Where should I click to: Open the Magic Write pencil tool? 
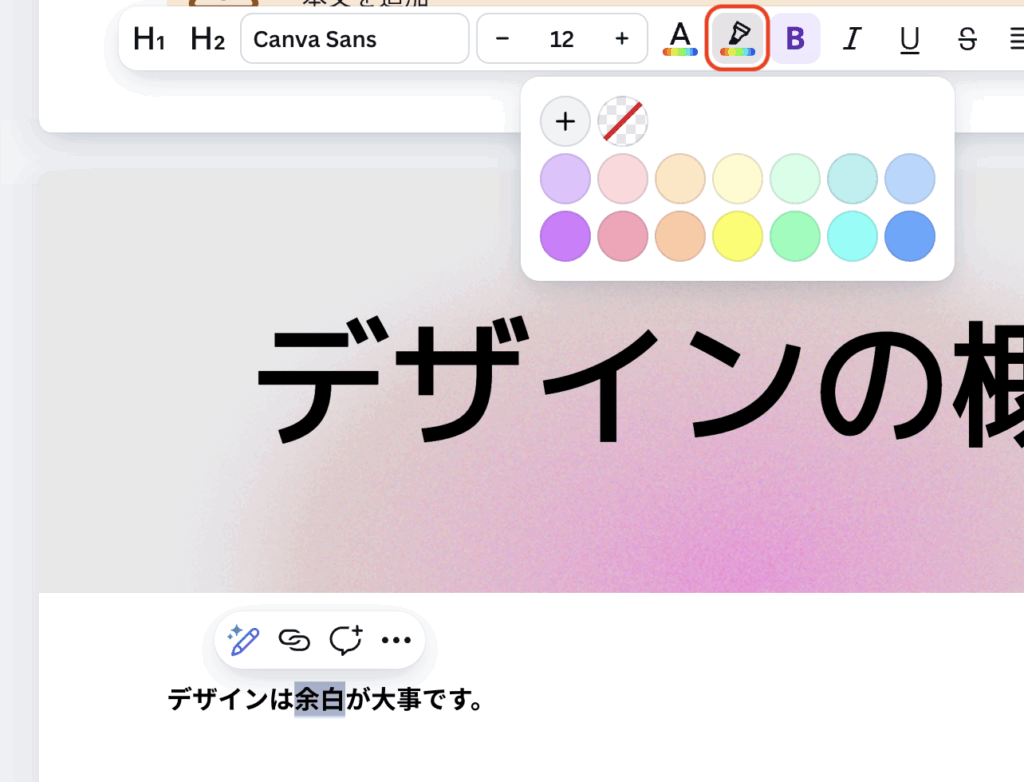[243, 640]
